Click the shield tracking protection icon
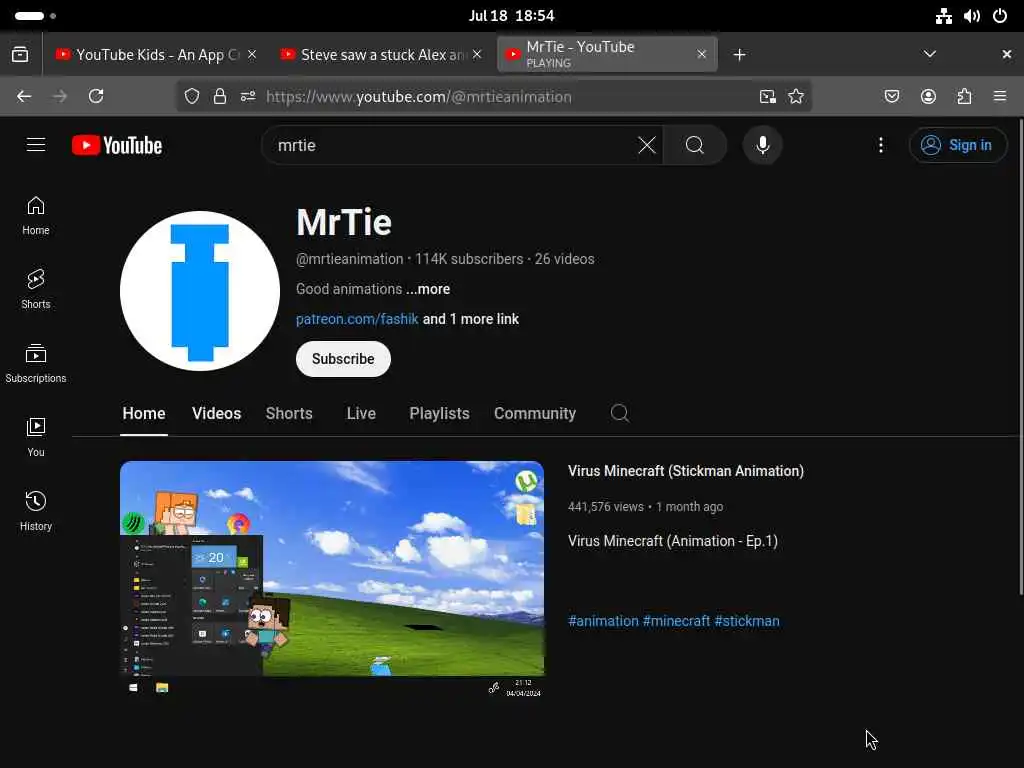This screenshot has height=768, width=1024. 191,97
